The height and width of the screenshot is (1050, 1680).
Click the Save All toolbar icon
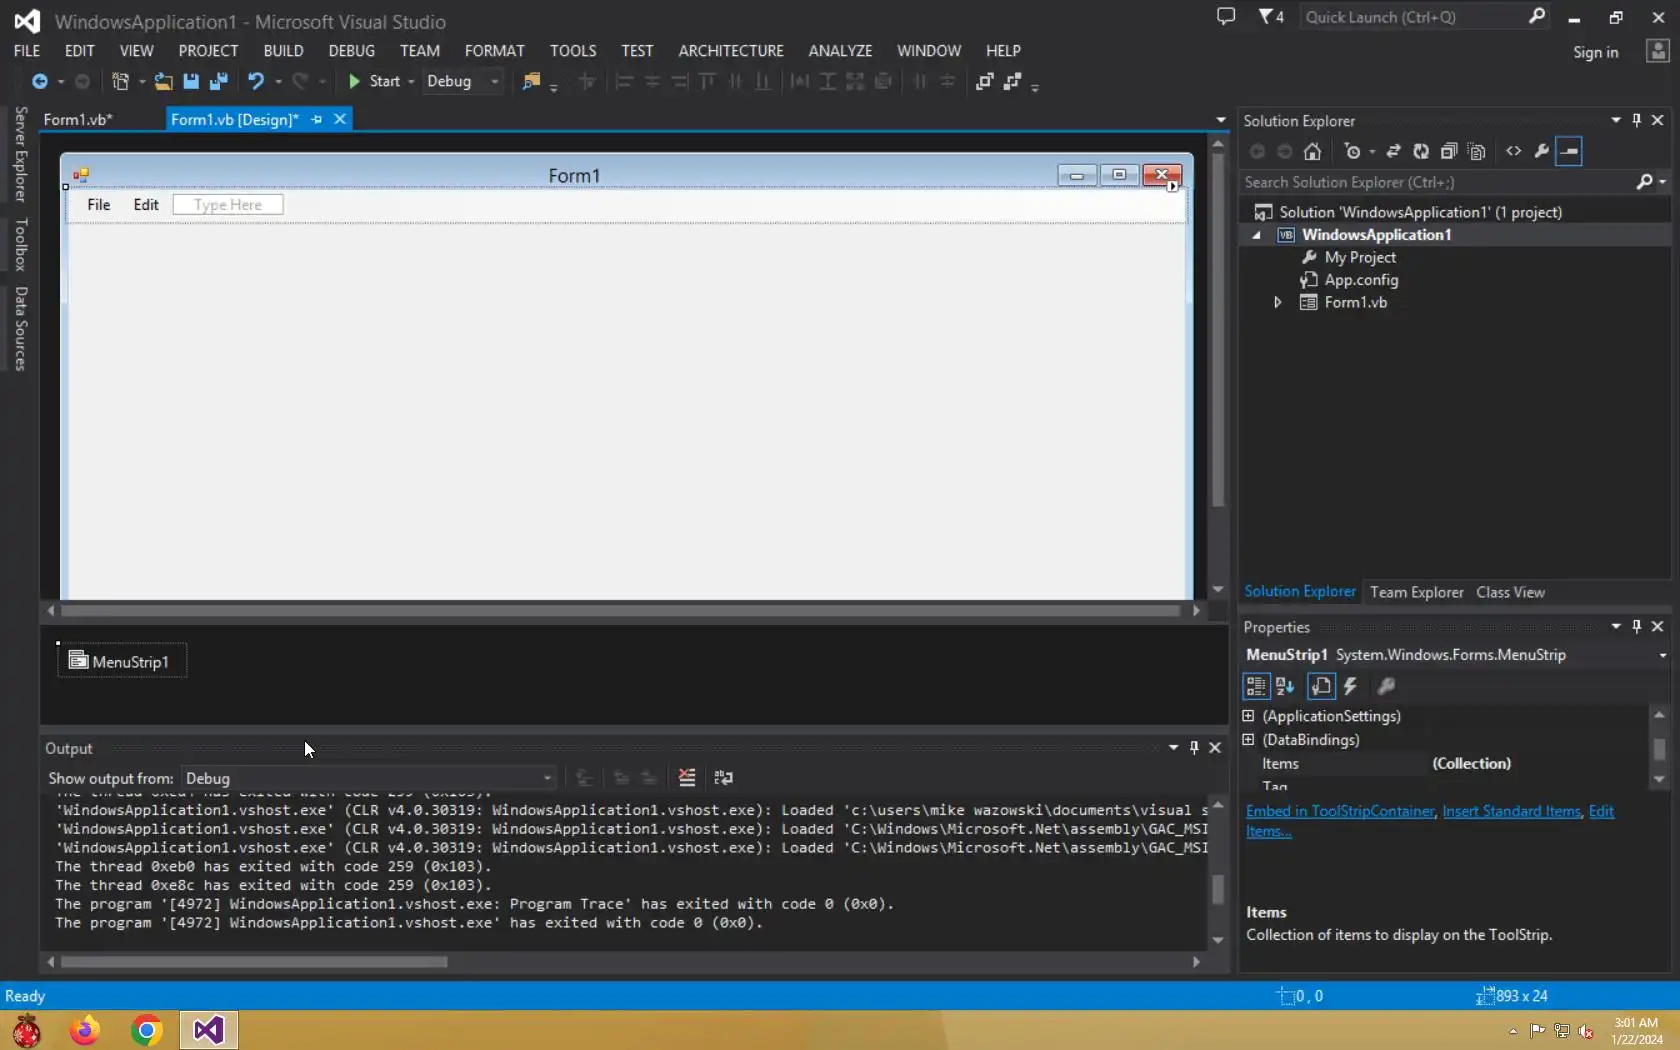pos(219,82)
